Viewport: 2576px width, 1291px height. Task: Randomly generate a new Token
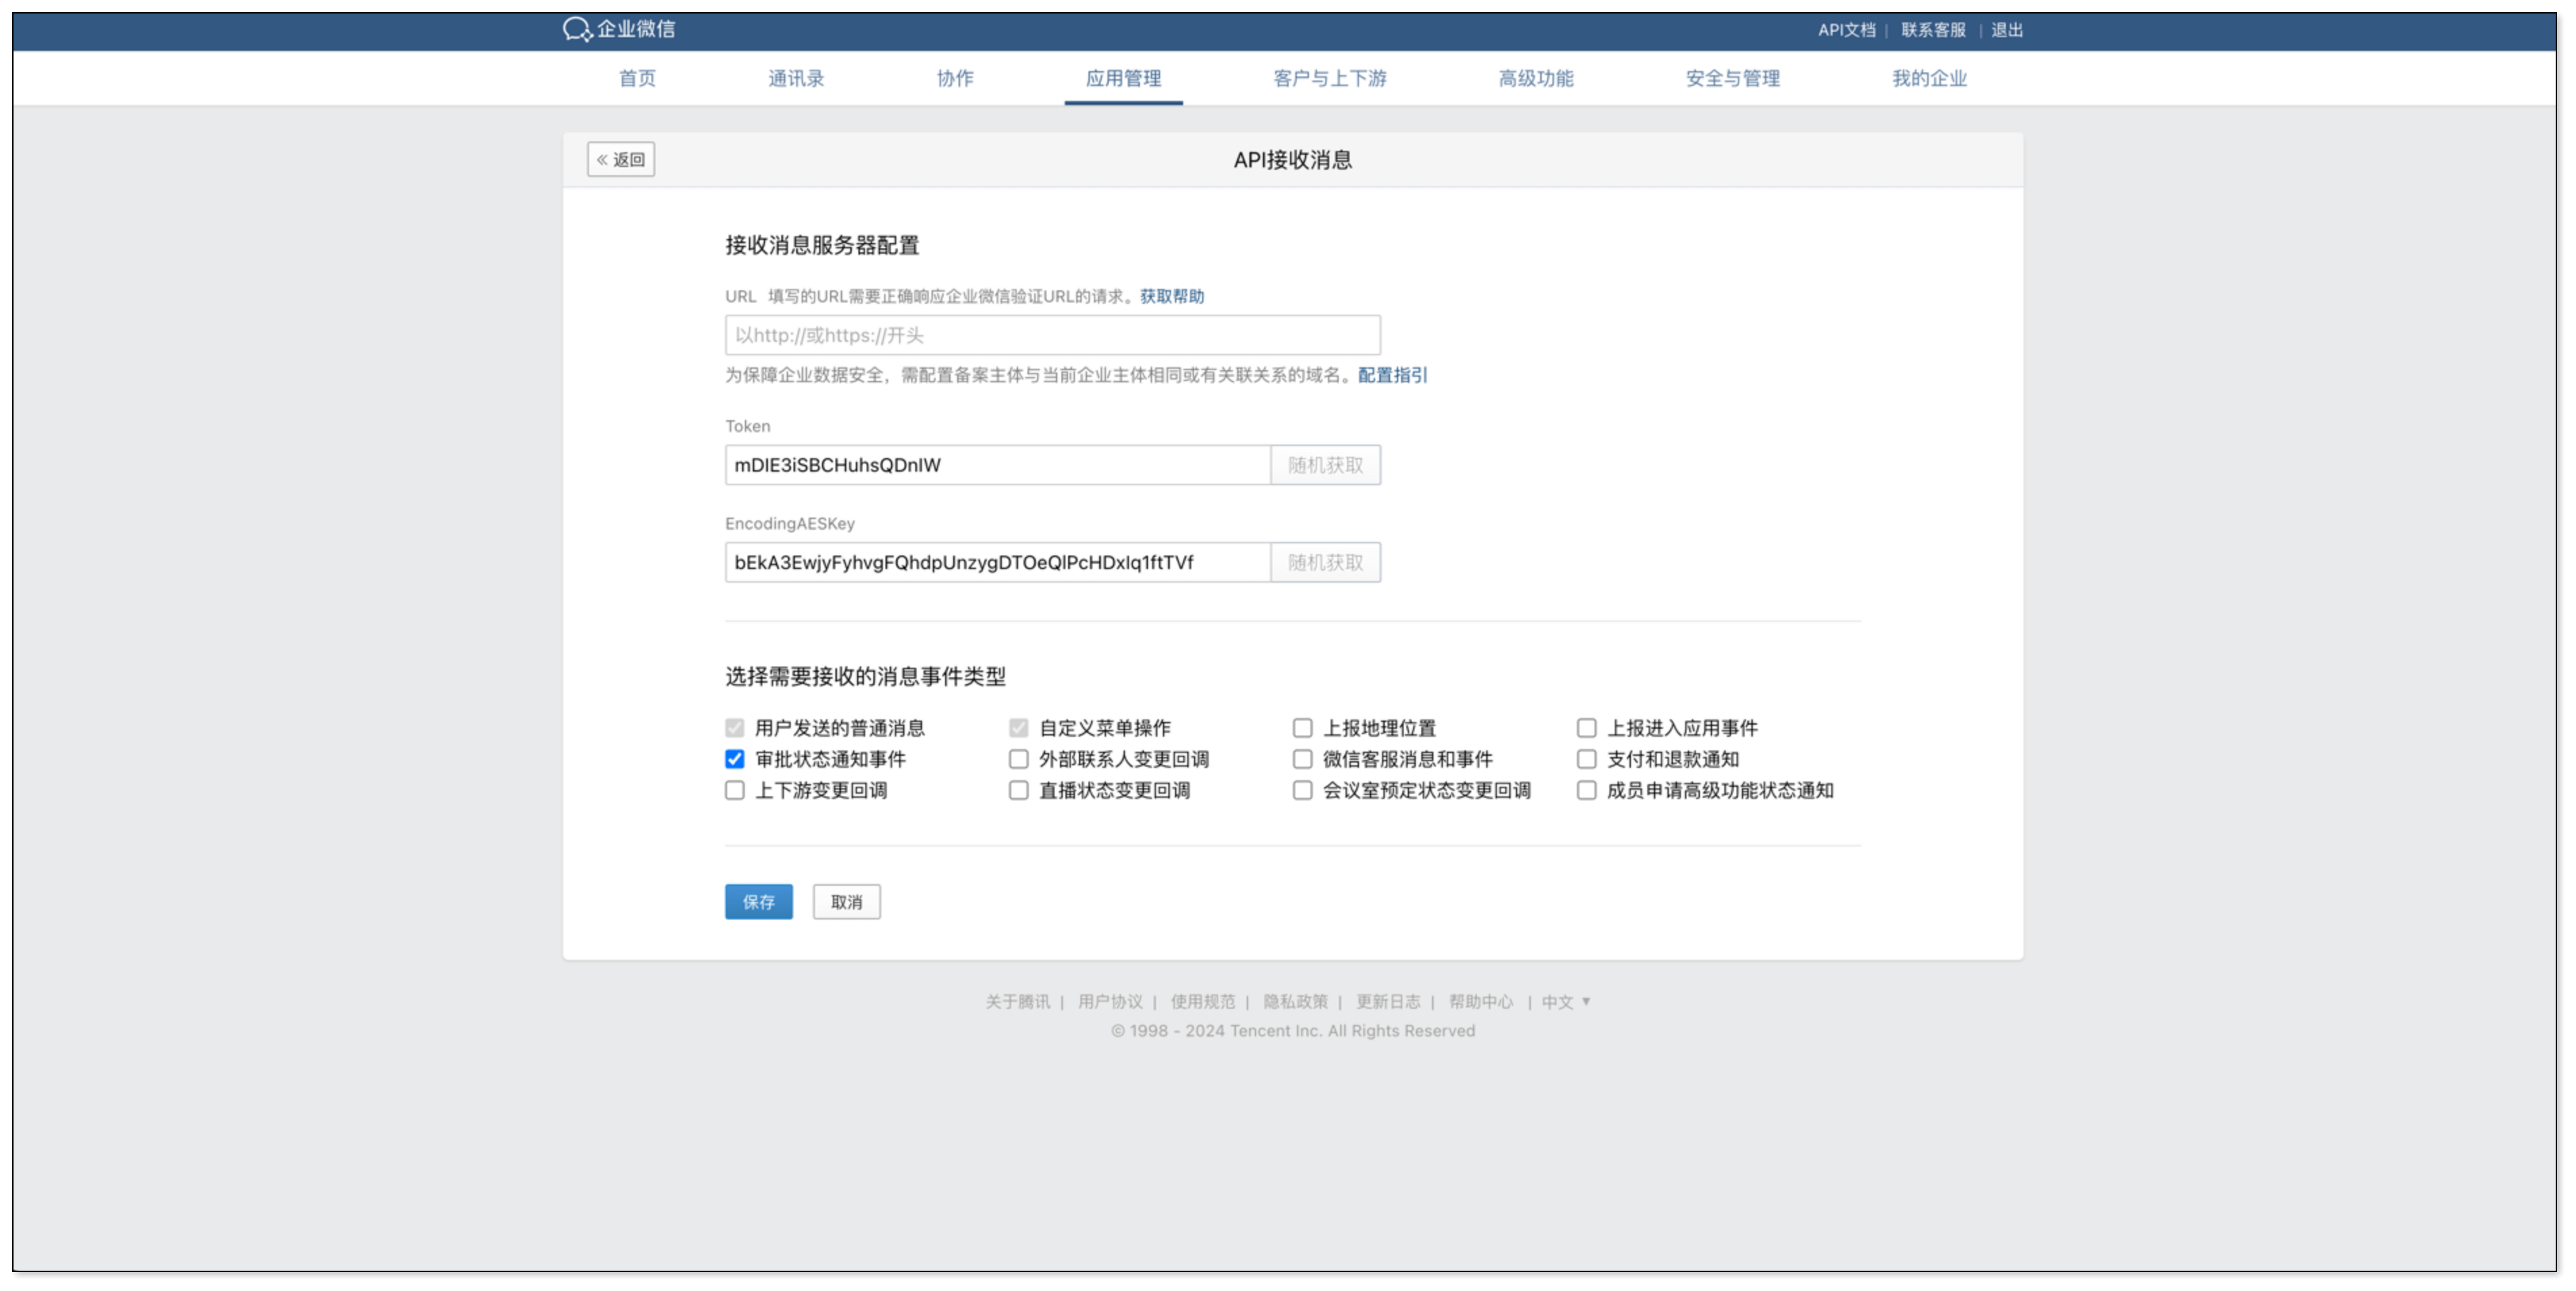pyautogui.click(x=1325, y=465)
